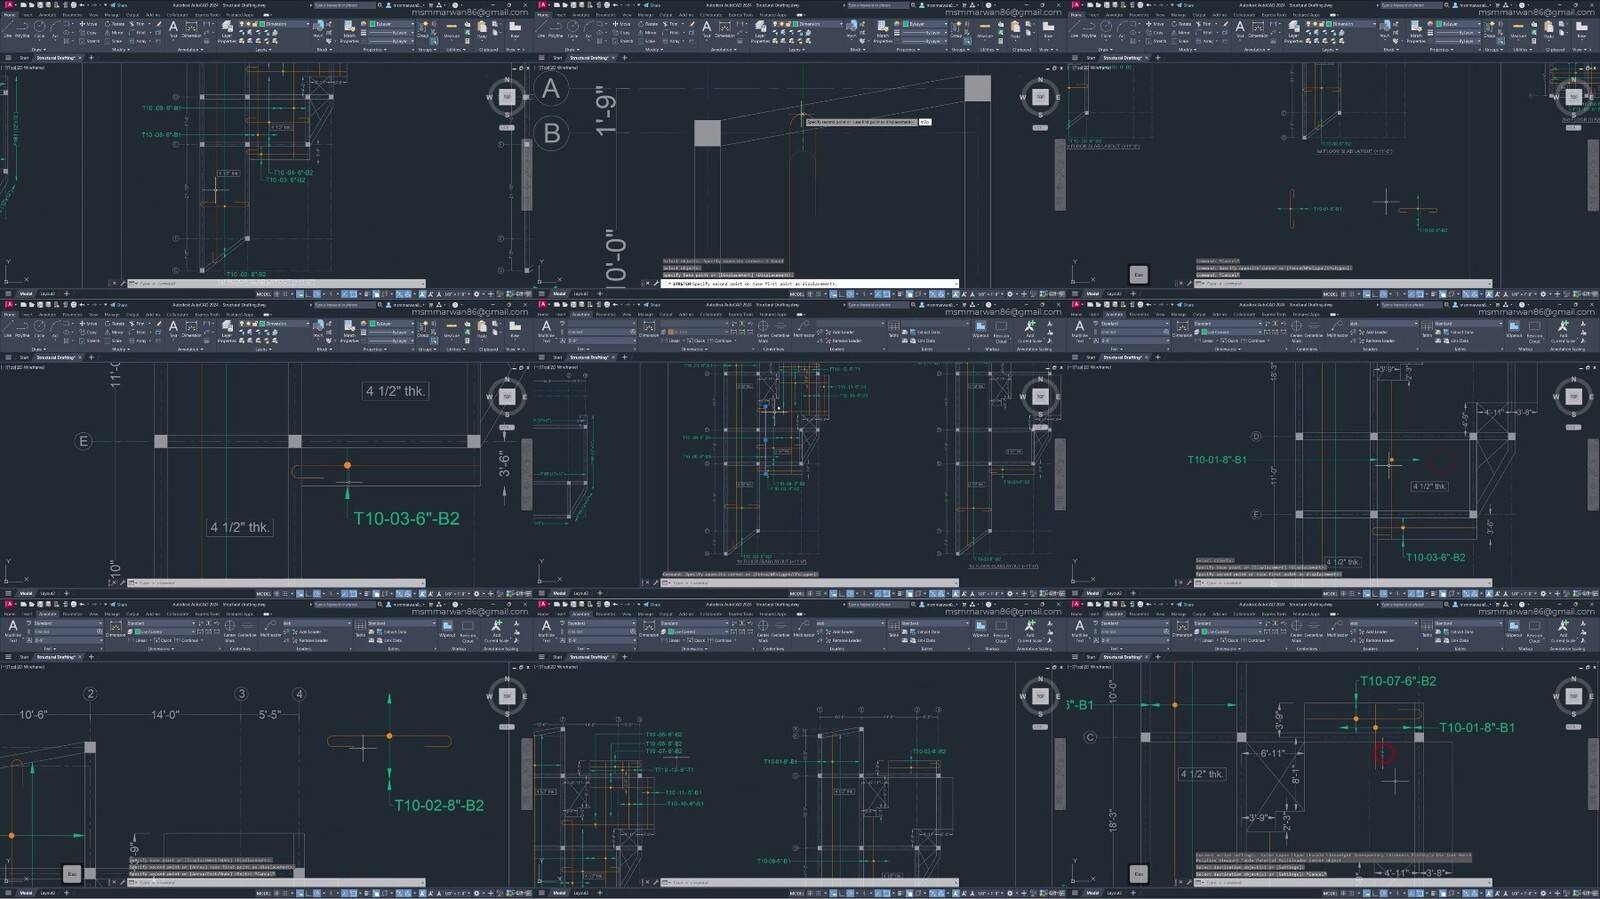Click Match Properties icon in the middle-left window
This screenshot has width=1600, height=899.
click(349, 328)
